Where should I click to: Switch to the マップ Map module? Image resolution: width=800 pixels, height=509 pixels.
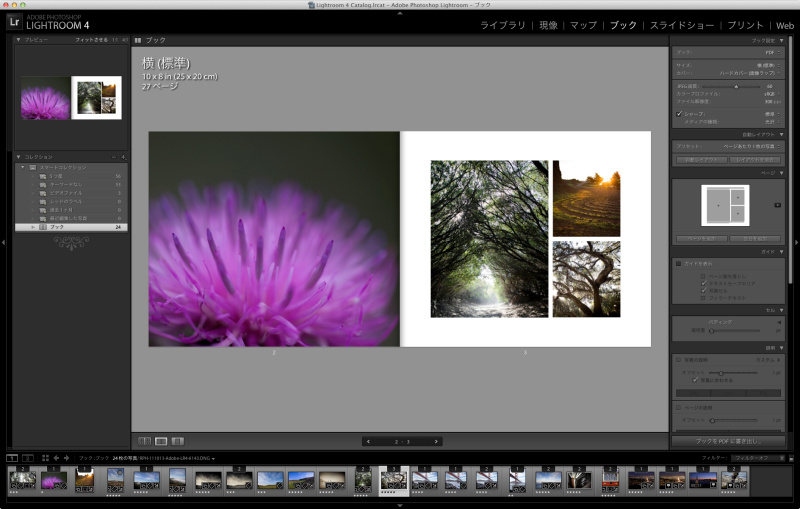point(583,25)
